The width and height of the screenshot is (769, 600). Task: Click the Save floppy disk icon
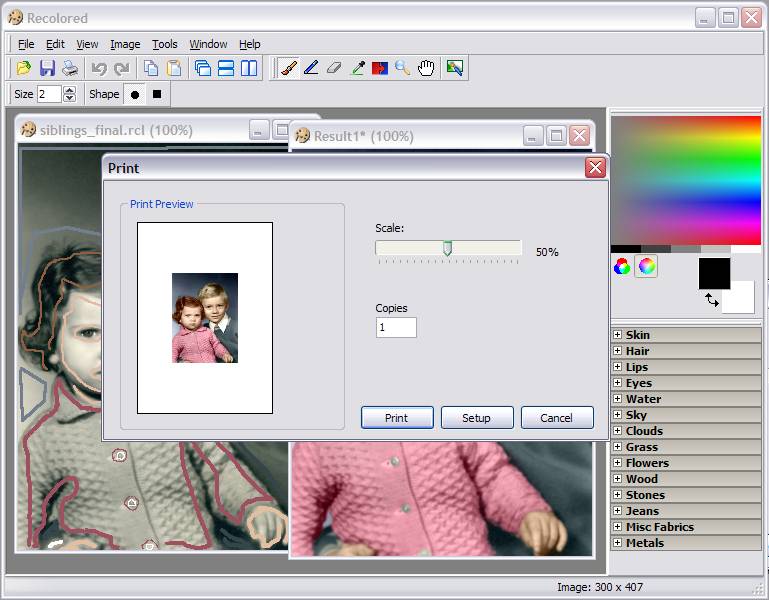pos(47,68)
